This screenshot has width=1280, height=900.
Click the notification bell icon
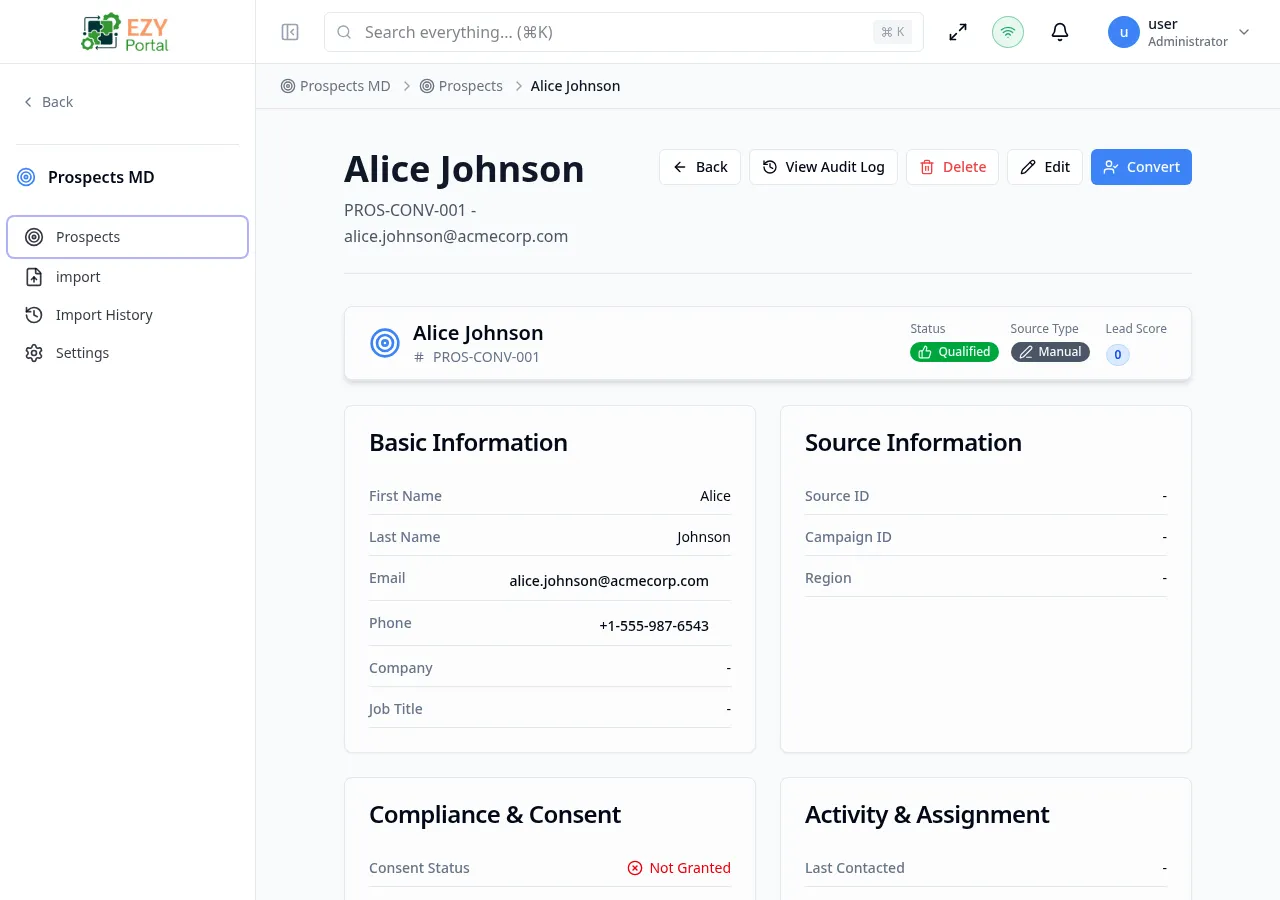[x=1059, y=32]
